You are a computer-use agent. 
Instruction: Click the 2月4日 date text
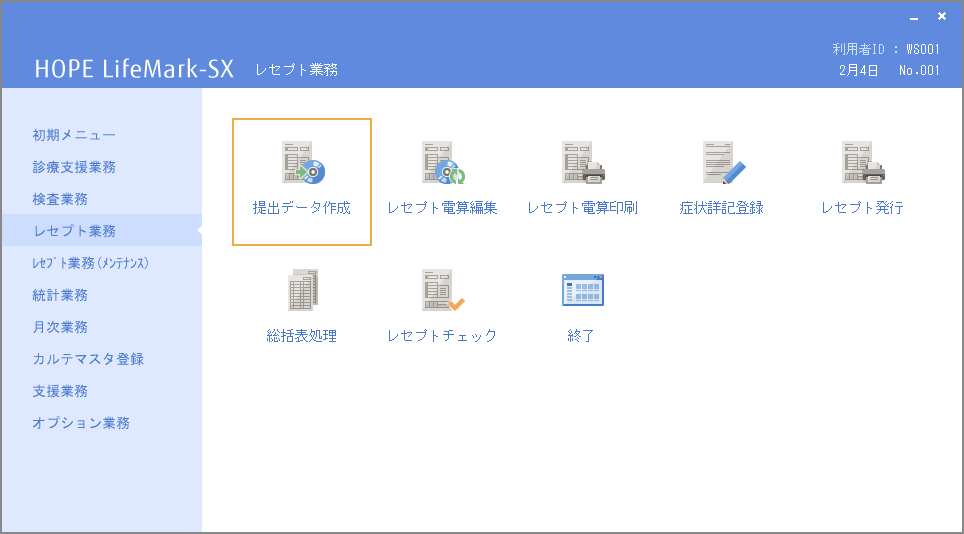tap(858, 71)
